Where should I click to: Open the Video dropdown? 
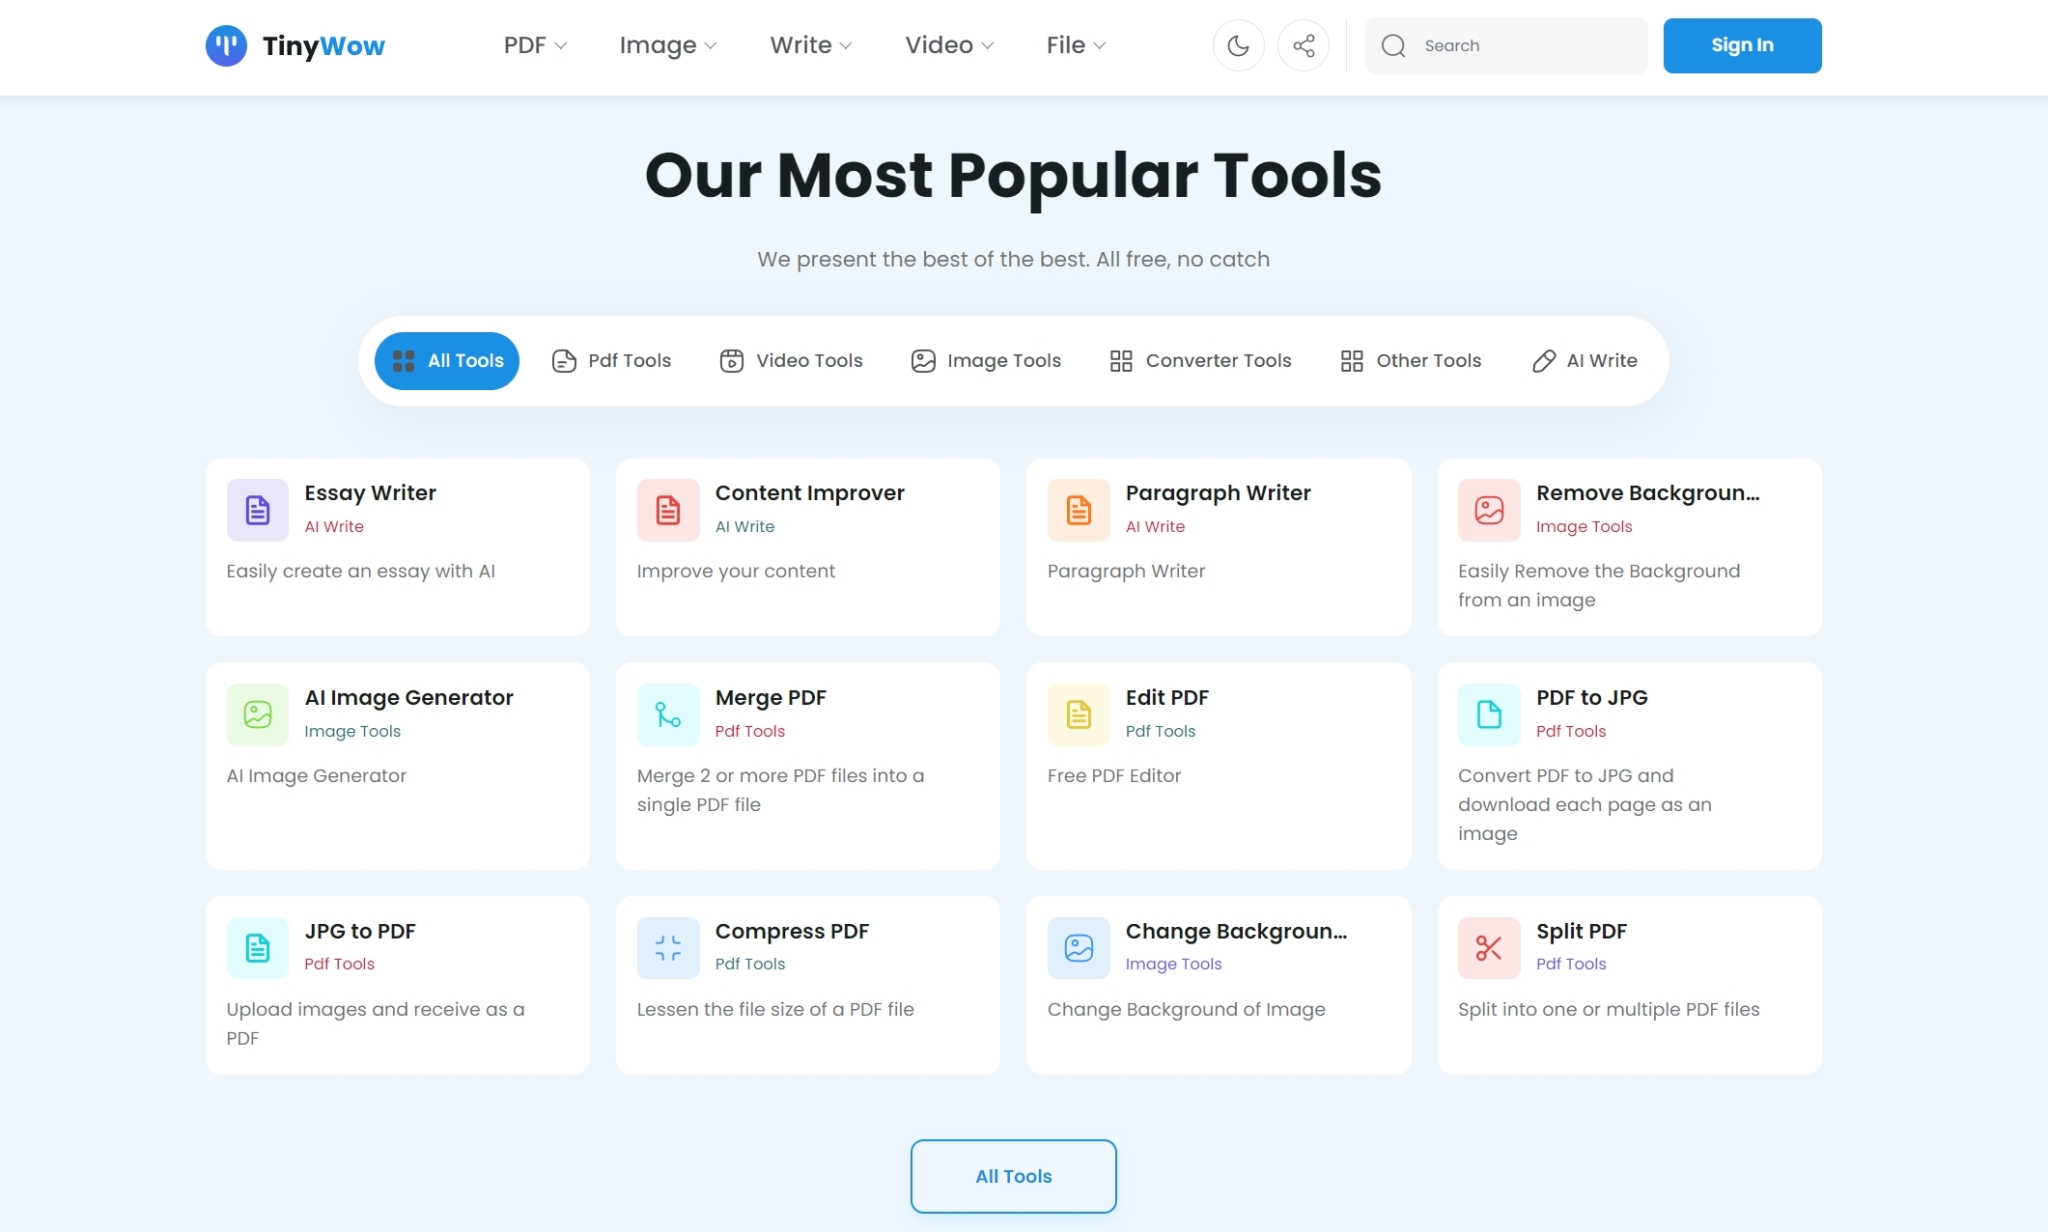pos(948,45)
